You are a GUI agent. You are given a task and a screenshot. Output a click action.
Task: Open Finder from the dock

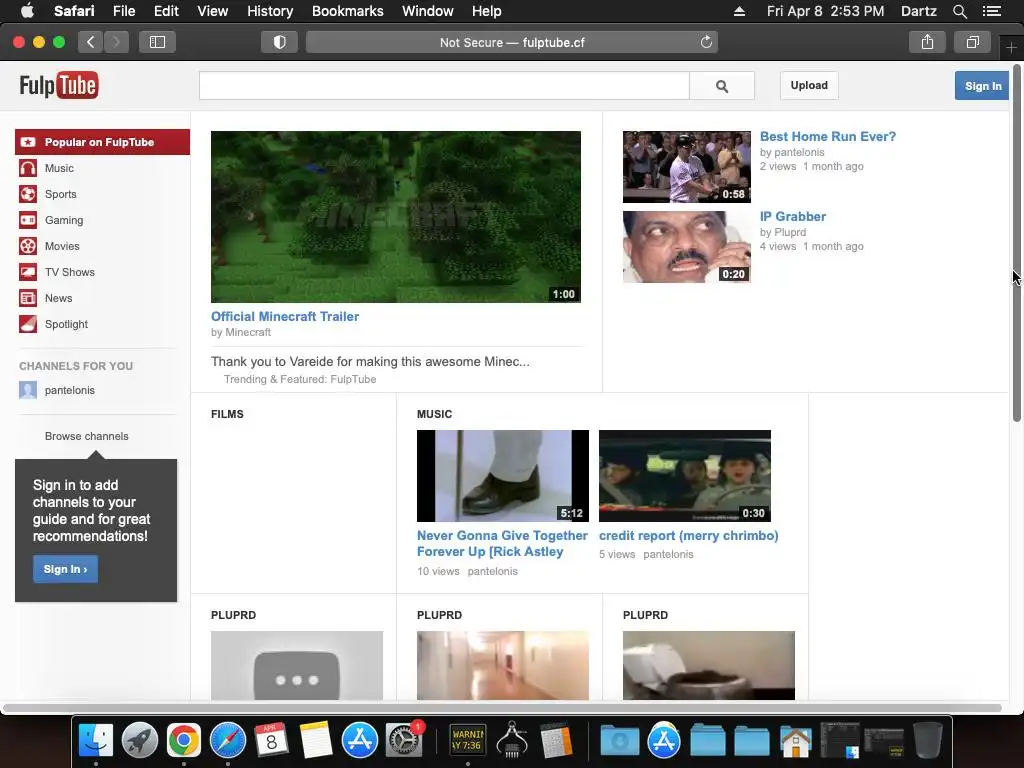96,740
